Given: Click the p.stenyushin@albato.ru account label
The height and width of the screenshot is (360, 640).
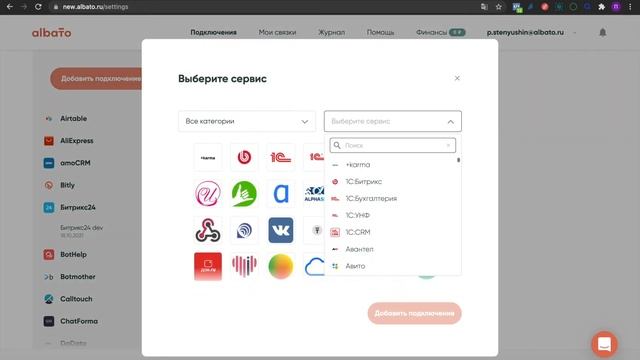Looking at the screenshot, I should (x=525, y=32).
